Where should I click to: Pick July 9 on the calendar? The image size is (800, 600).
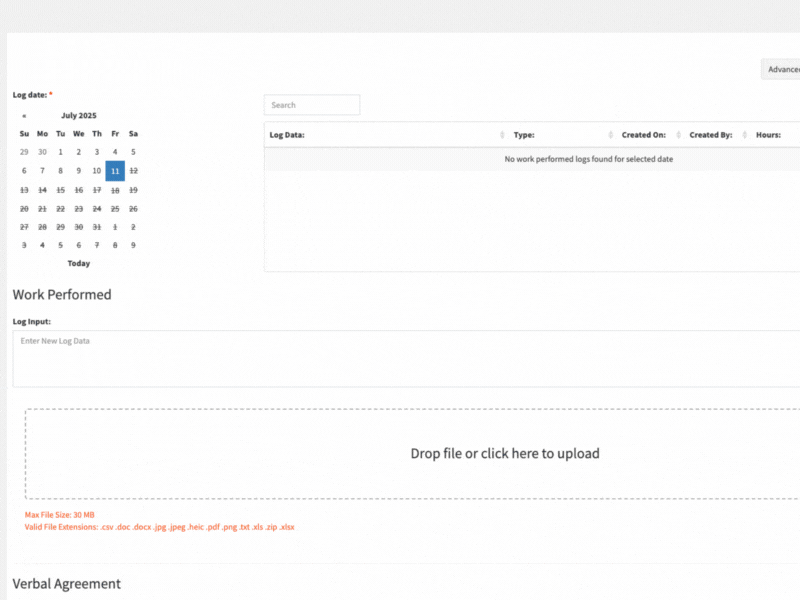[x=79, y=171]
